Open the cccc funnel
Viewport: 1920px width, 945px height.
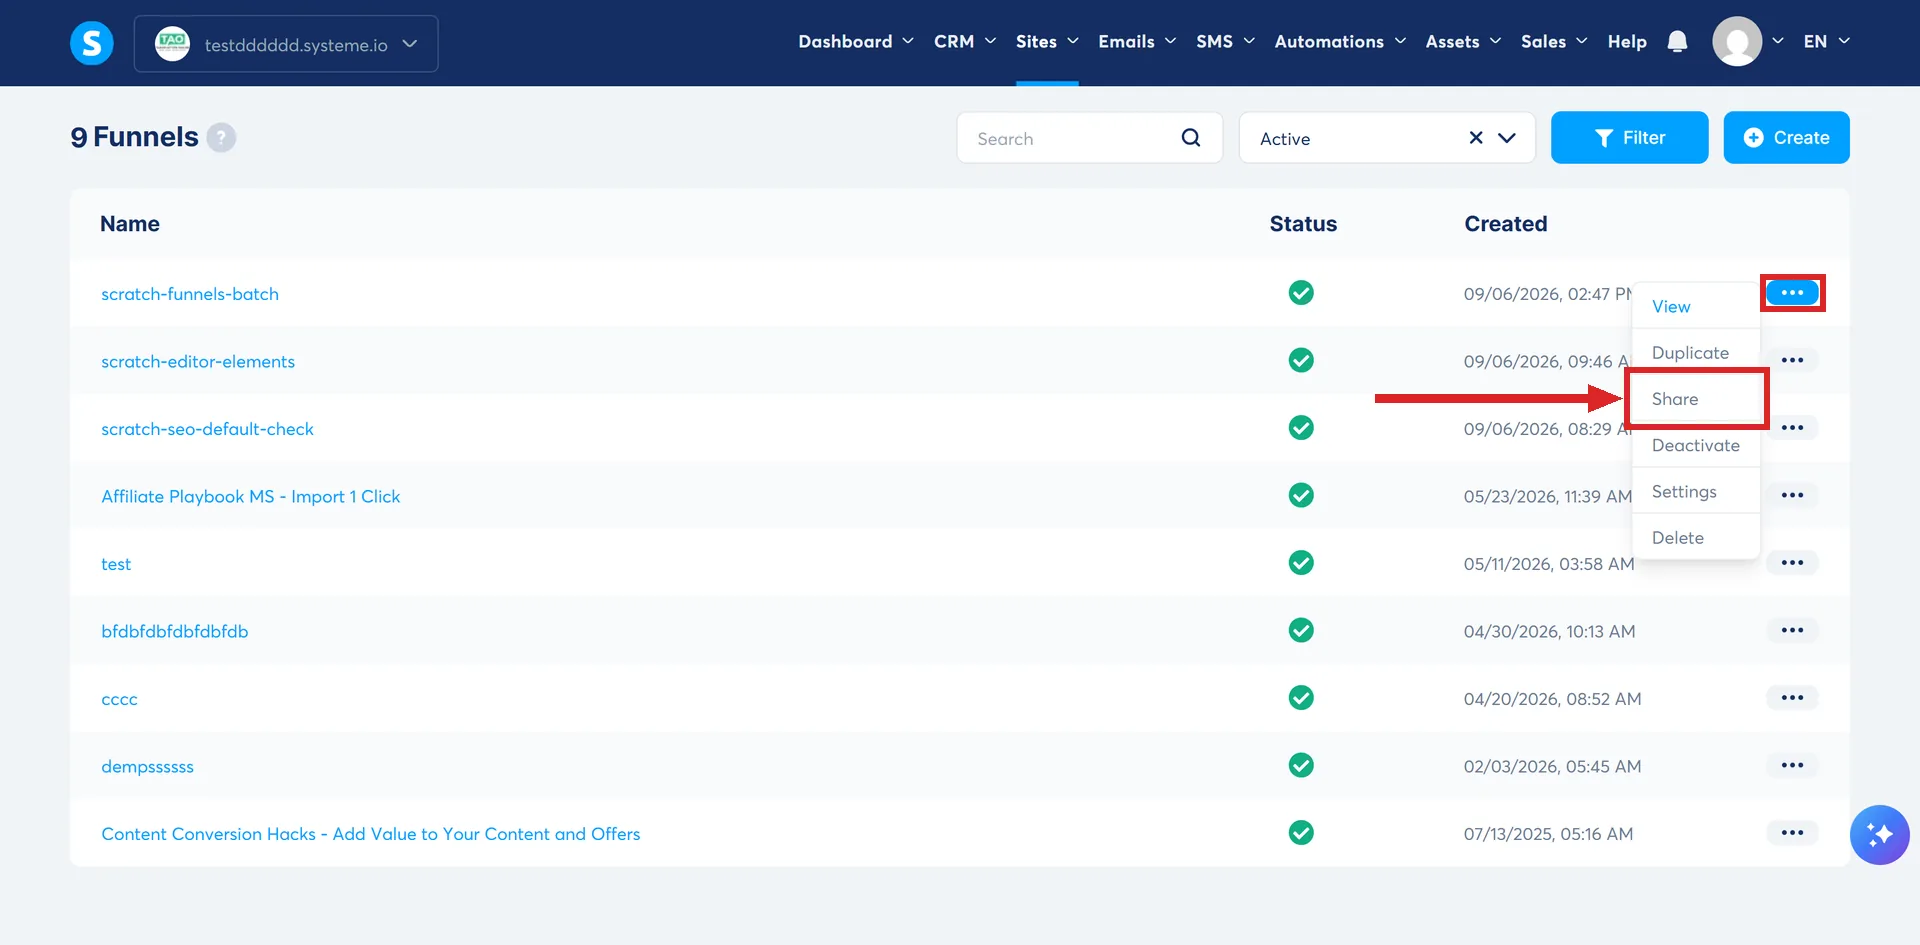(x=119, y=699)
